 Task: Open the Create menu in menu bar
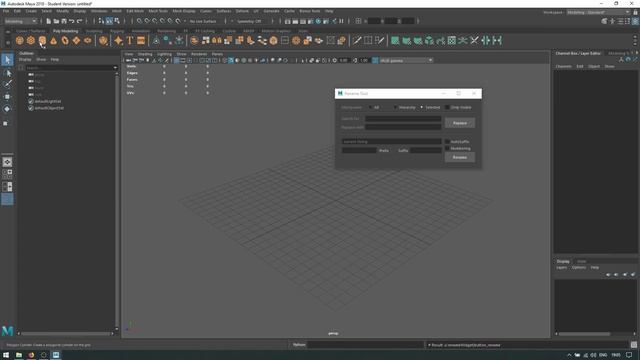point(31,11)
